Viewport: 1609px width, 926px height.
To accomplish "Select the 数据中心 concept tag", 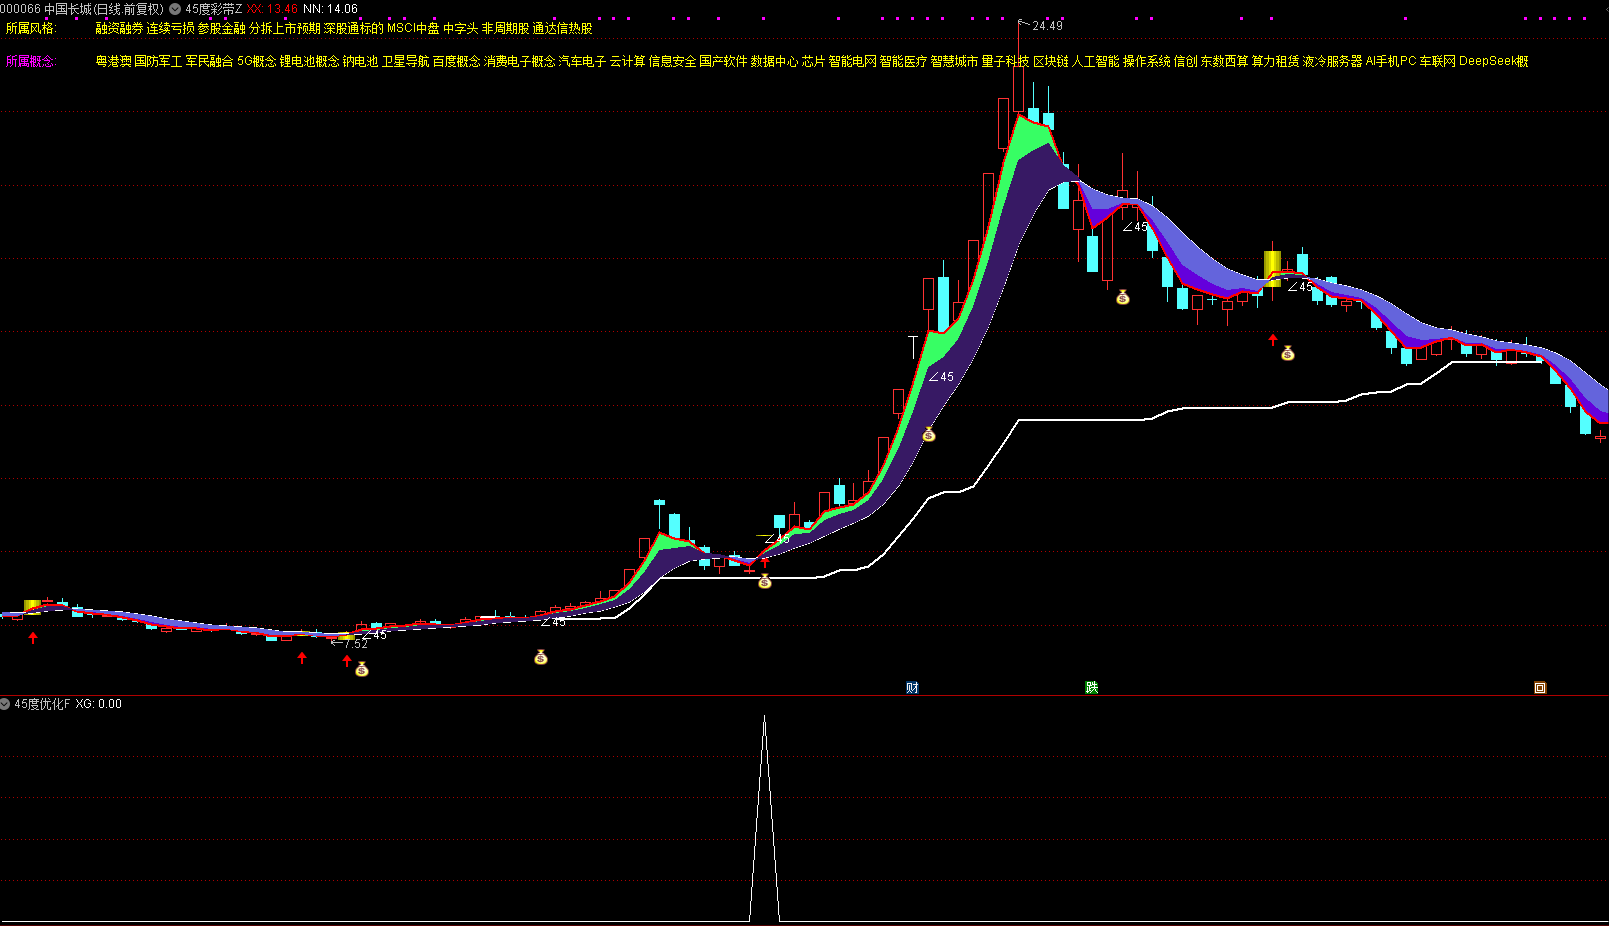I will tap(774, 61).
